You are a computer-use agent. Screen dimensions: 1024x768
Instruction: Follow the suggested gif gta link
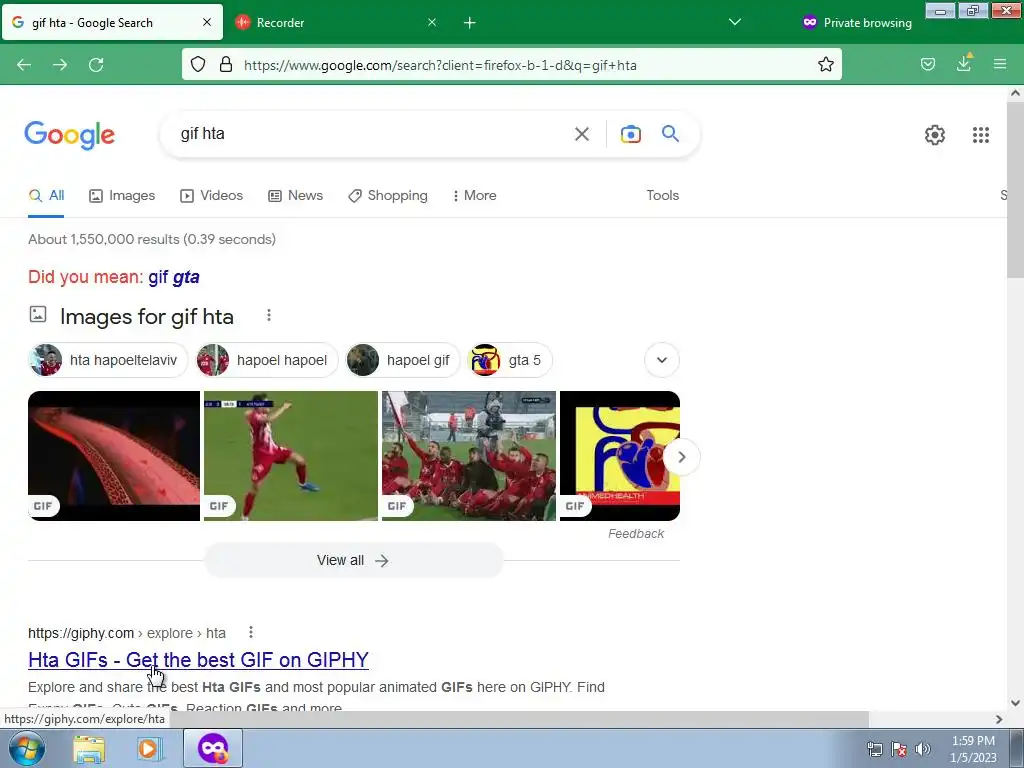(174, 277)
